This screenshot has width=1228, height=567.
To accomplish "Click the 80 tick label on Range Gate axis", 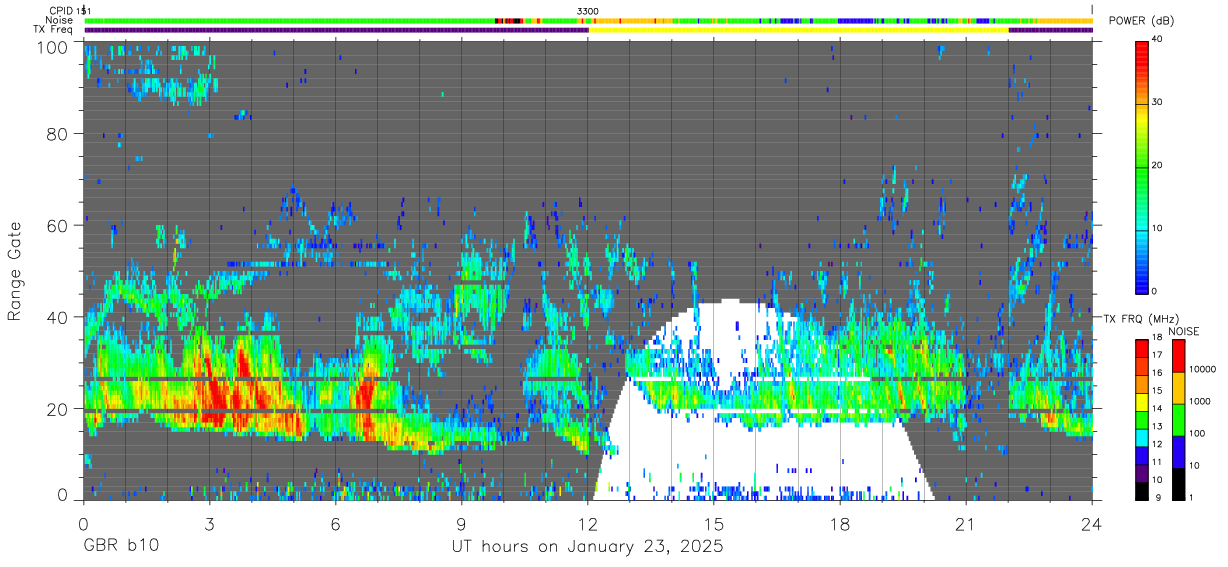I will pos(57,133).
